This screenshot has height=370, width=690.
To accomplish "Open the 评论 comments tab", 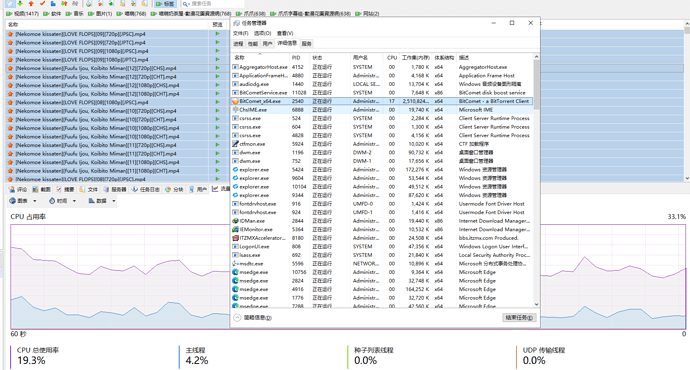I will [x=18, y=189].
